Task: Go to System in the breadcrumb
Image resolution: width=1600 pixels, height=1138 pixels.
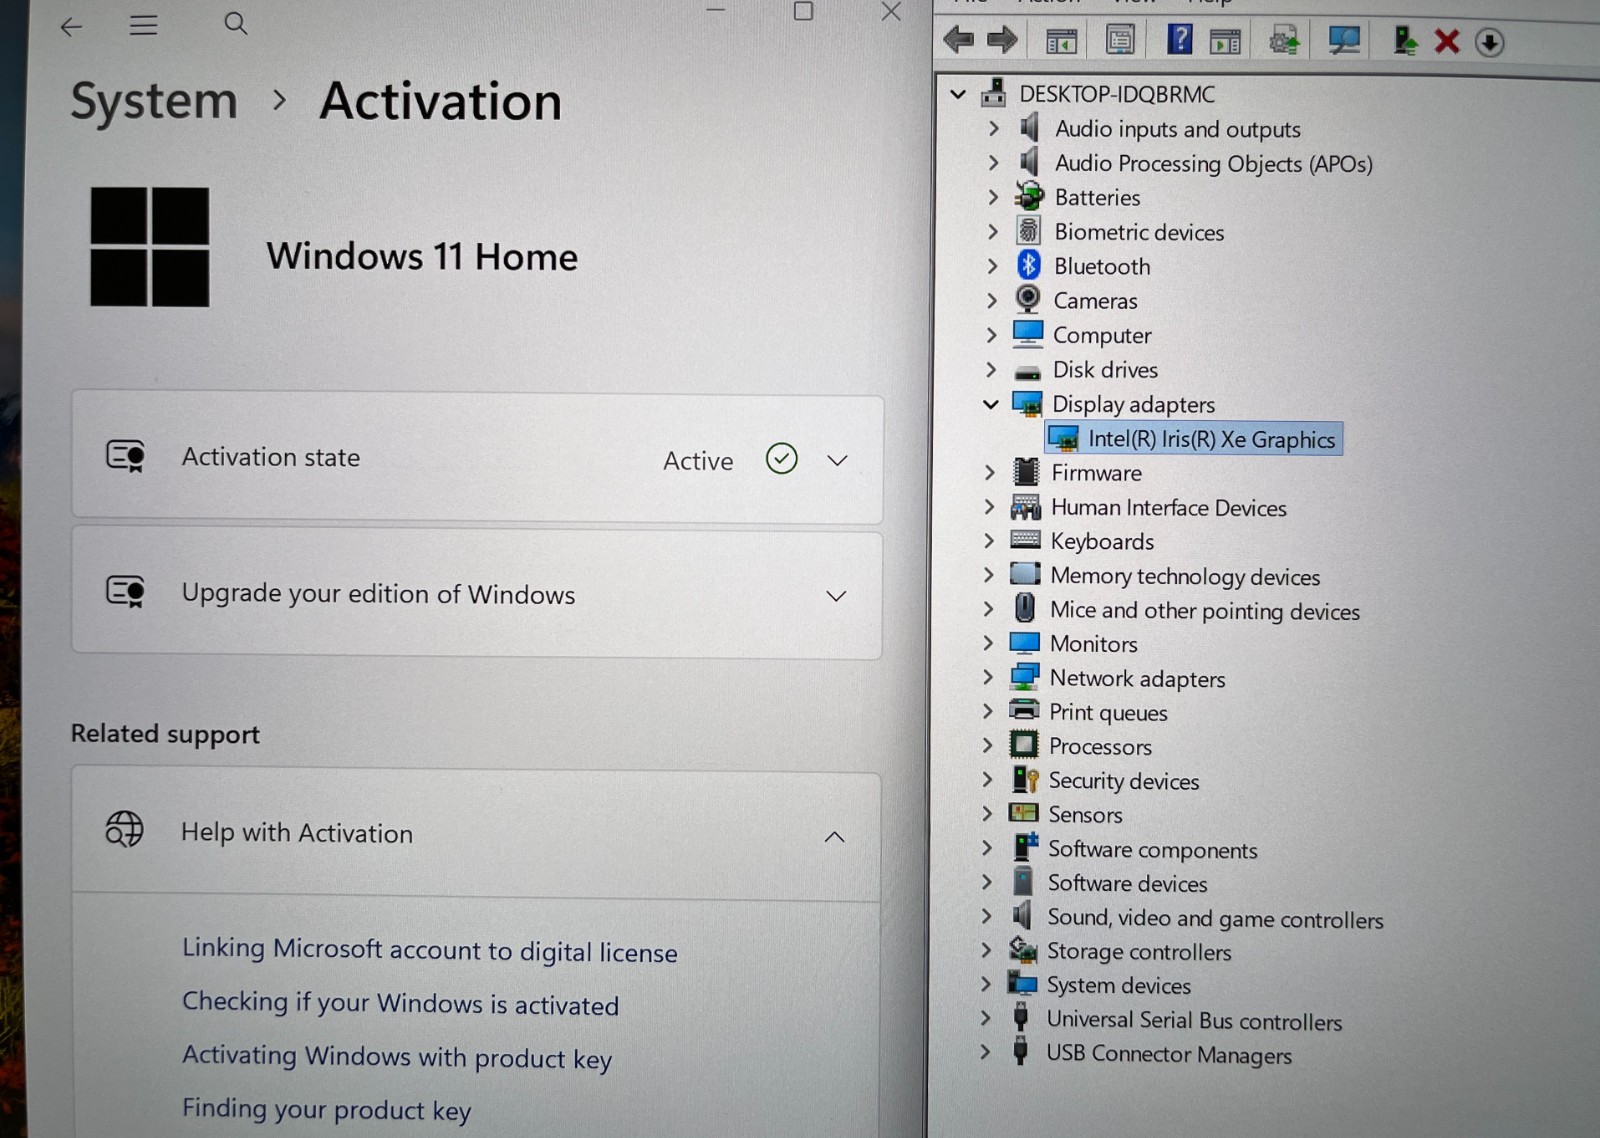Action: (x=154, y=101)
